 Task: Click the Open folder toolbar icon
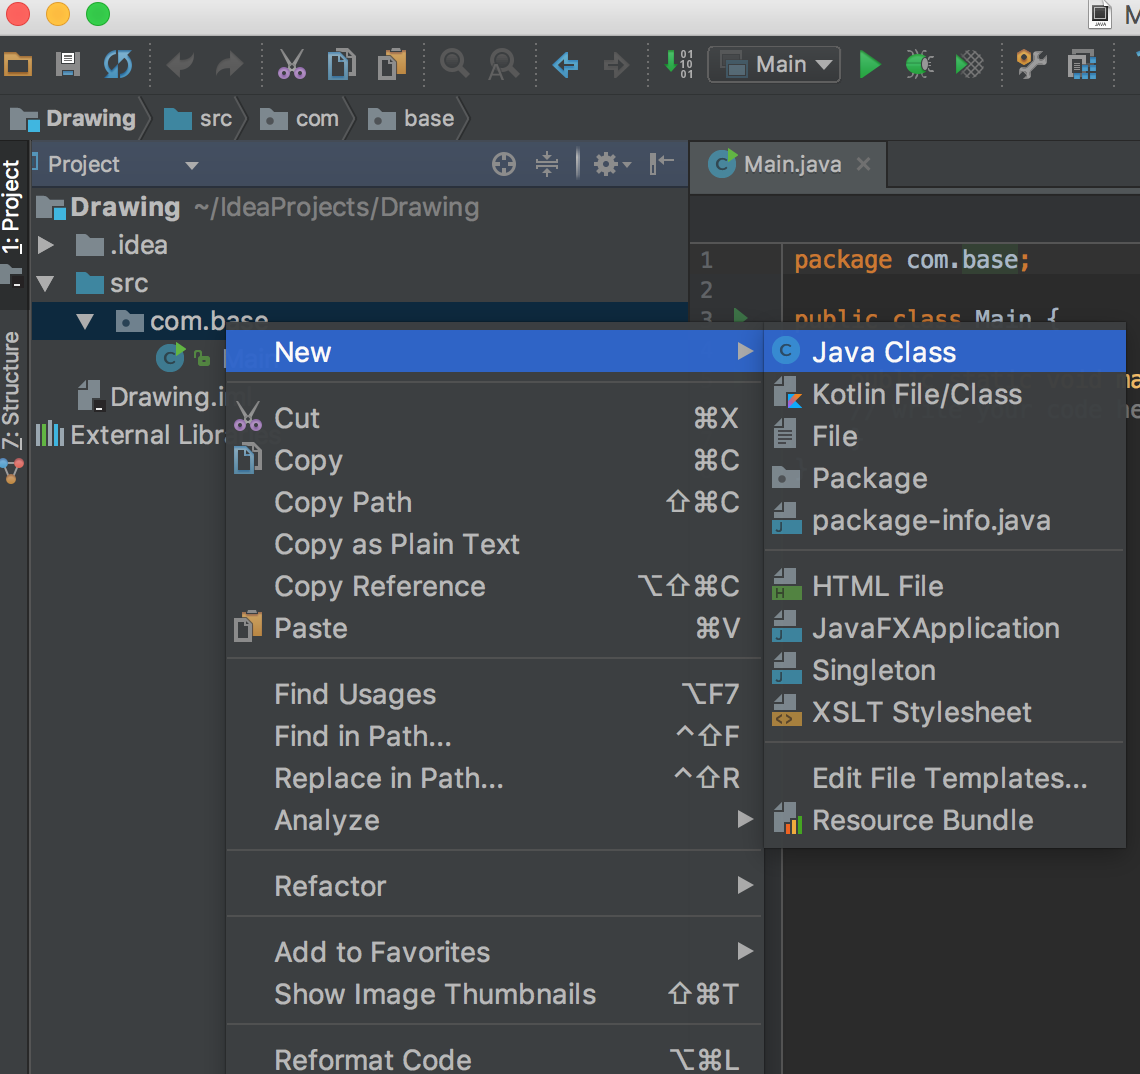(x=18, y=65)
